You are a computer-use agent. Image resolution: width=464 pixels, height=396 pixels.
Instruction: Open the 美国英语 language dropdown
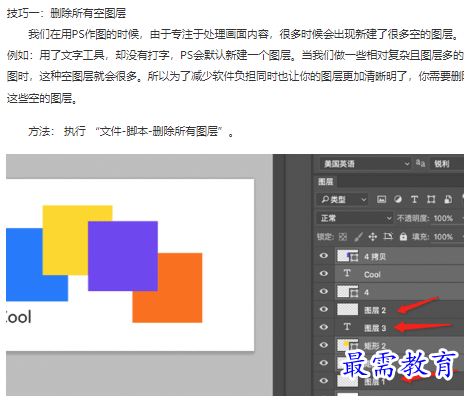pos(365,164)
